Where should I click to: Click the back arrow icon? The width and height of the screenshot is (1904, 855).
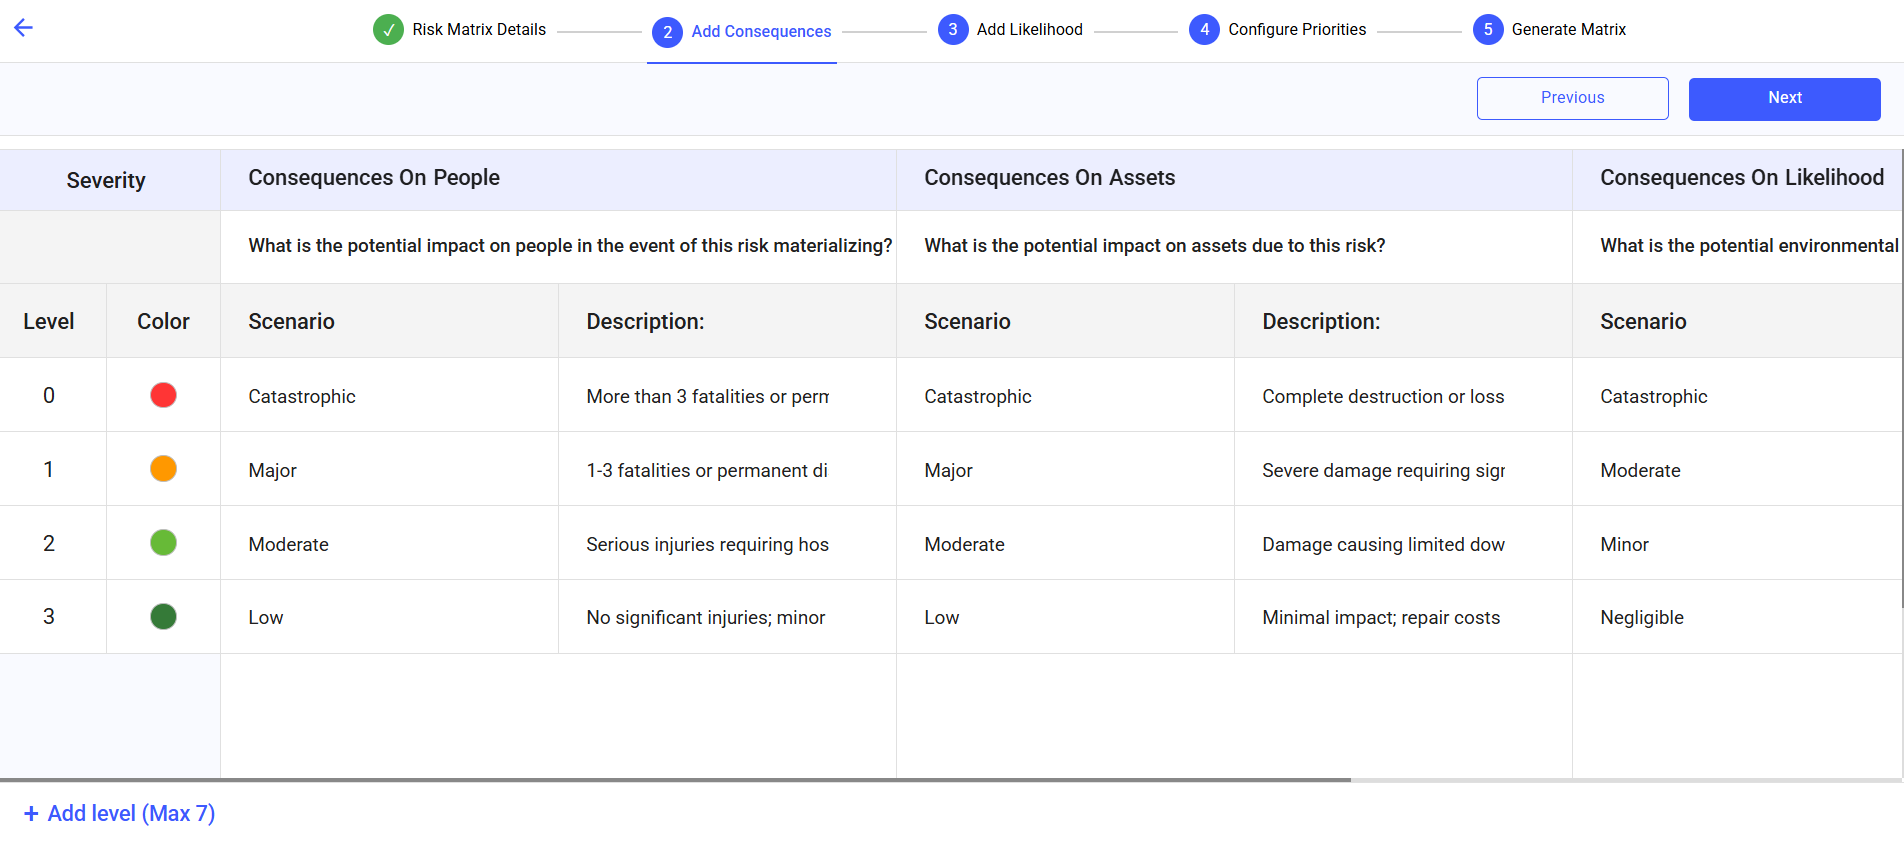click(24, 28)
